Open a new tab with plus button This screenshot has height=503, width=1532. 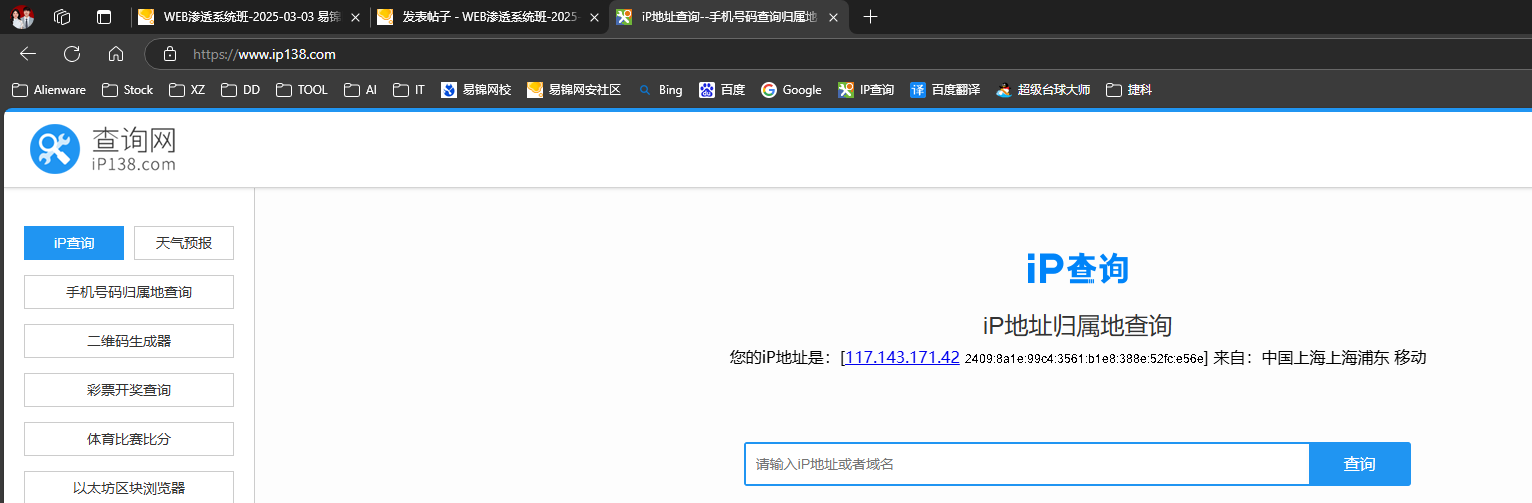click(x=870, y=17)
